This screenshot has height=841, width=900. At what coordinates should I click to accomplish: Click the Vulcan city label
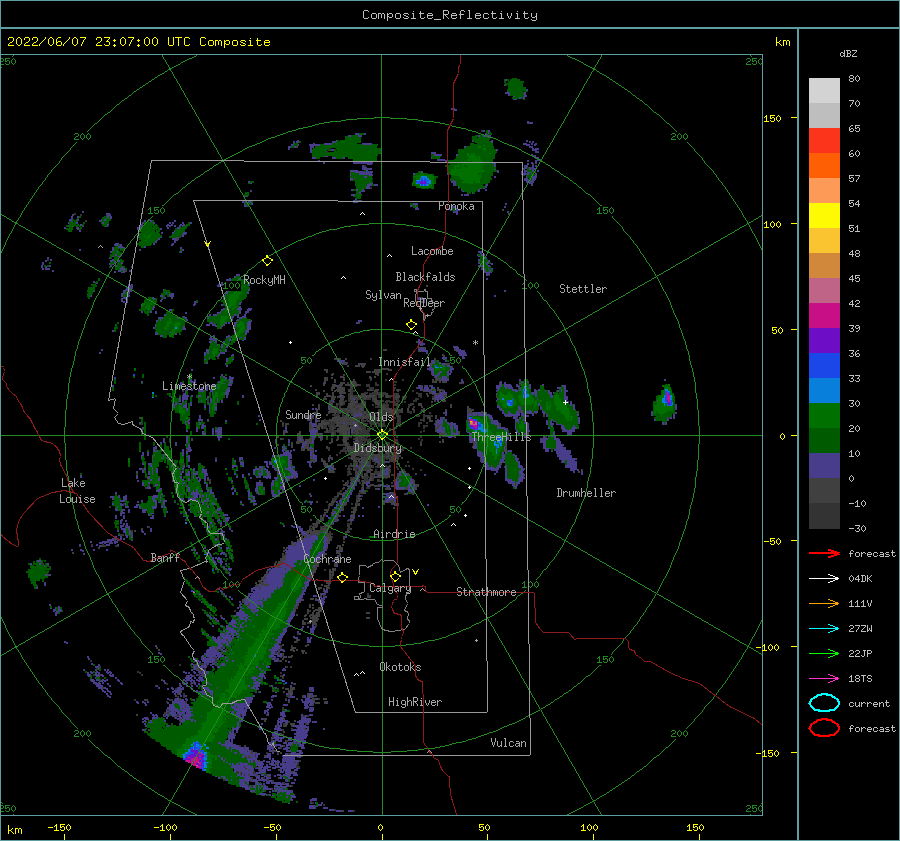(x=509, y=743)
